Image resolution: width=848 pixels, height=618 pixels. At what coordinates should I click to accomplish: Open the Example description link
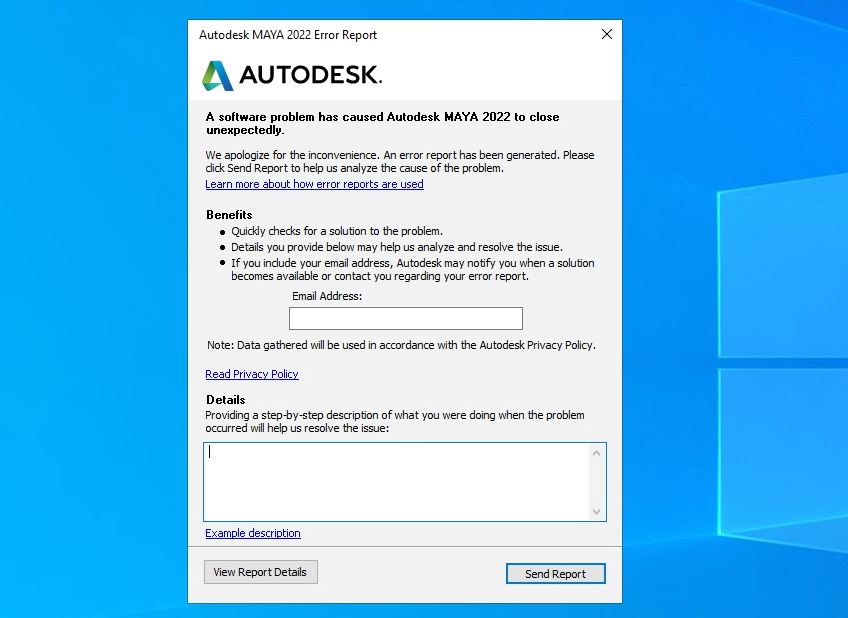coord(253,533)
